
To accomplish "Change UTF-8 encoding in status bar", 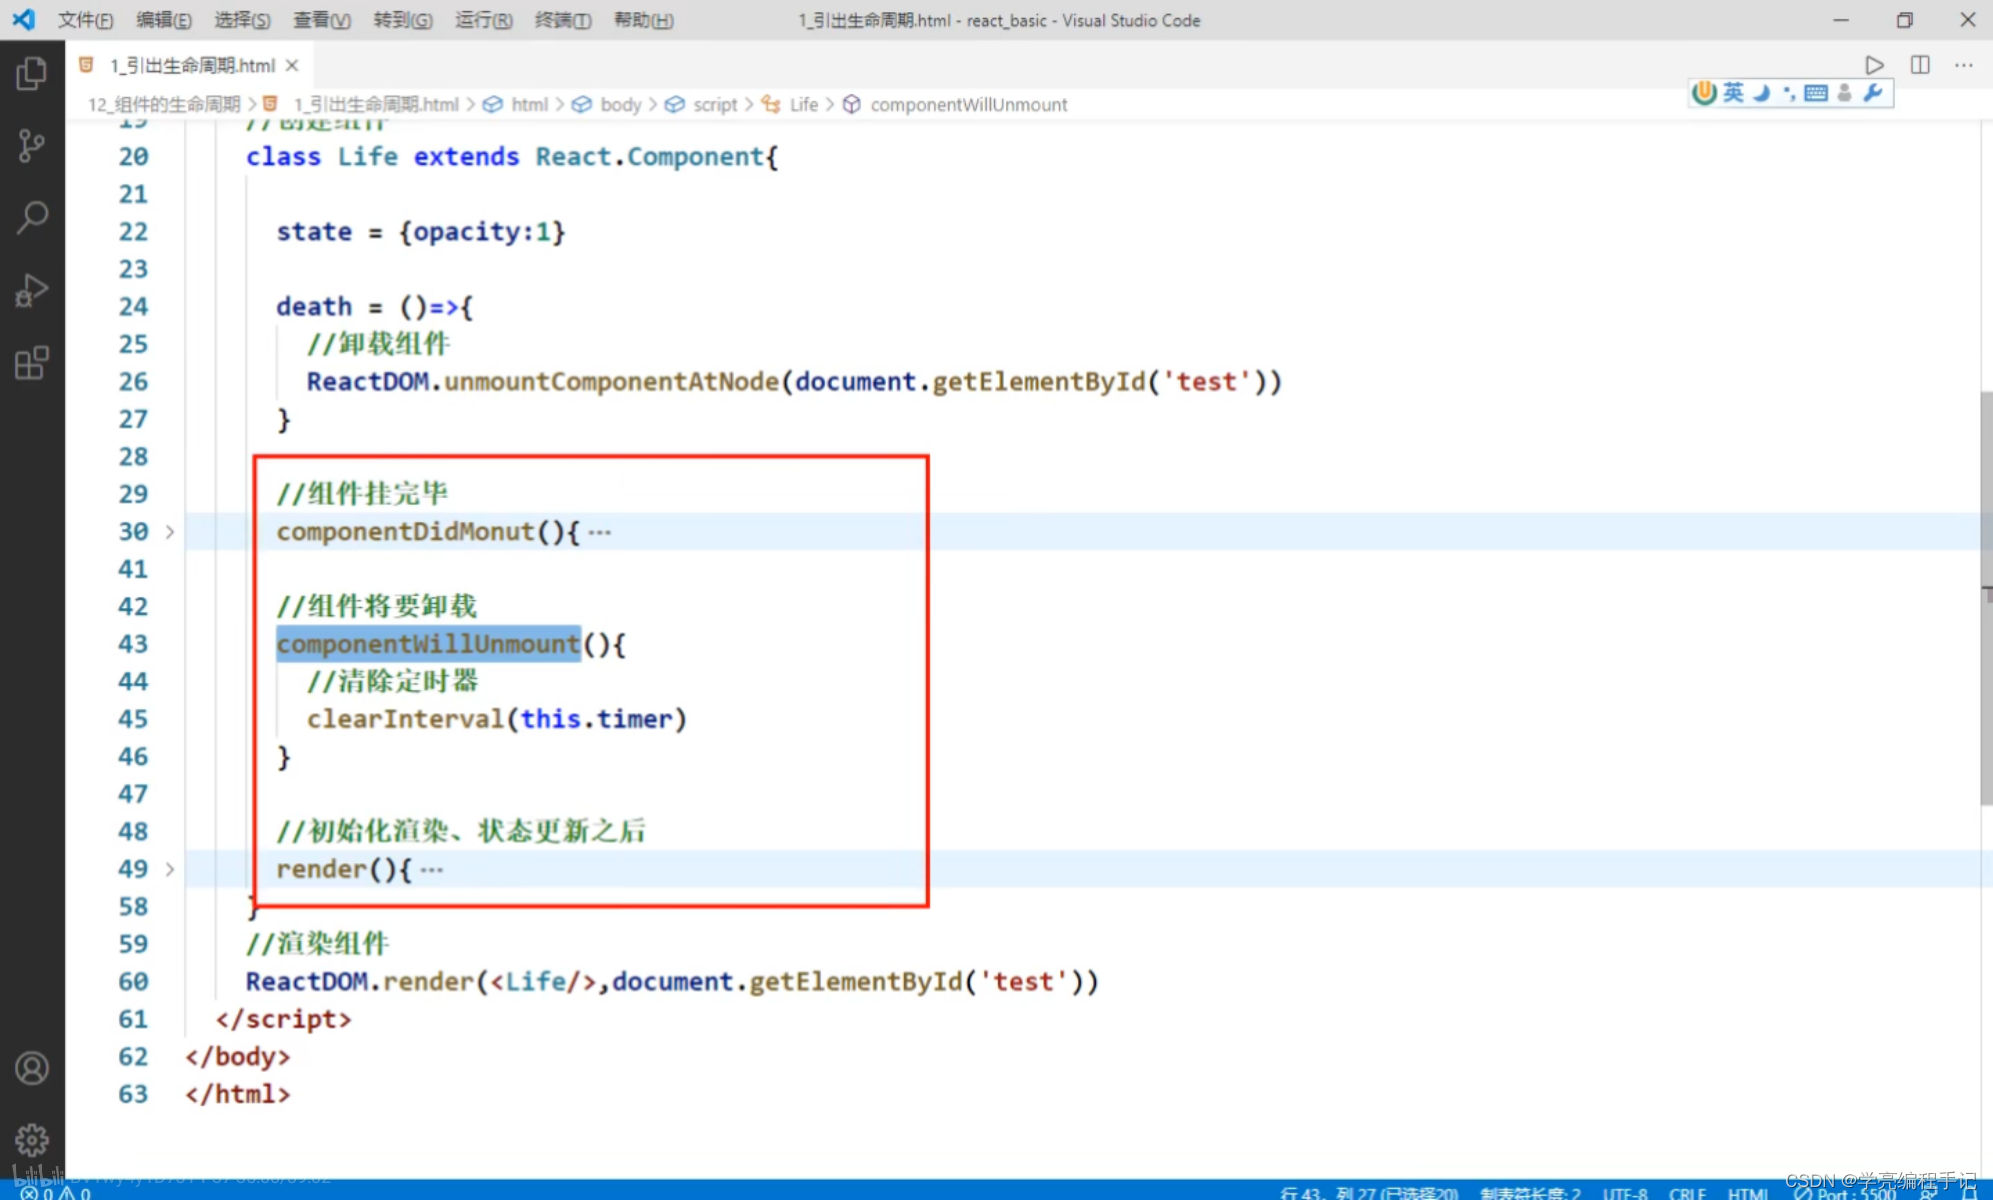I will click(1625, 1192).
